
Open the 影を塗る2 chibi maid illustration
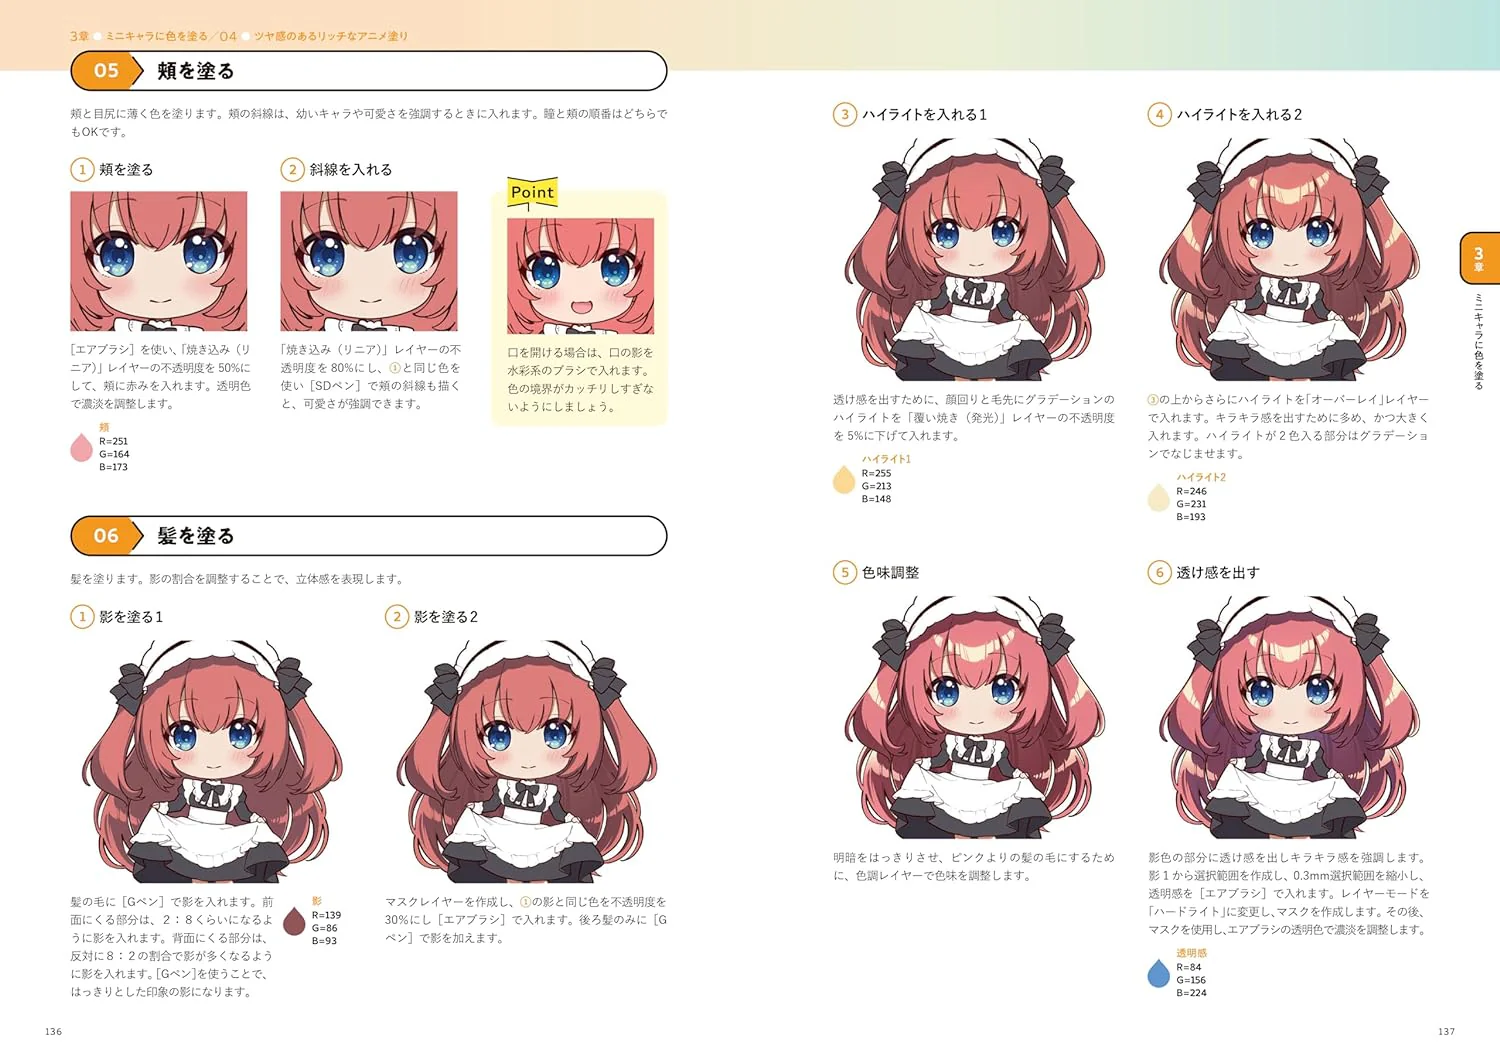[x=527, y=760]
